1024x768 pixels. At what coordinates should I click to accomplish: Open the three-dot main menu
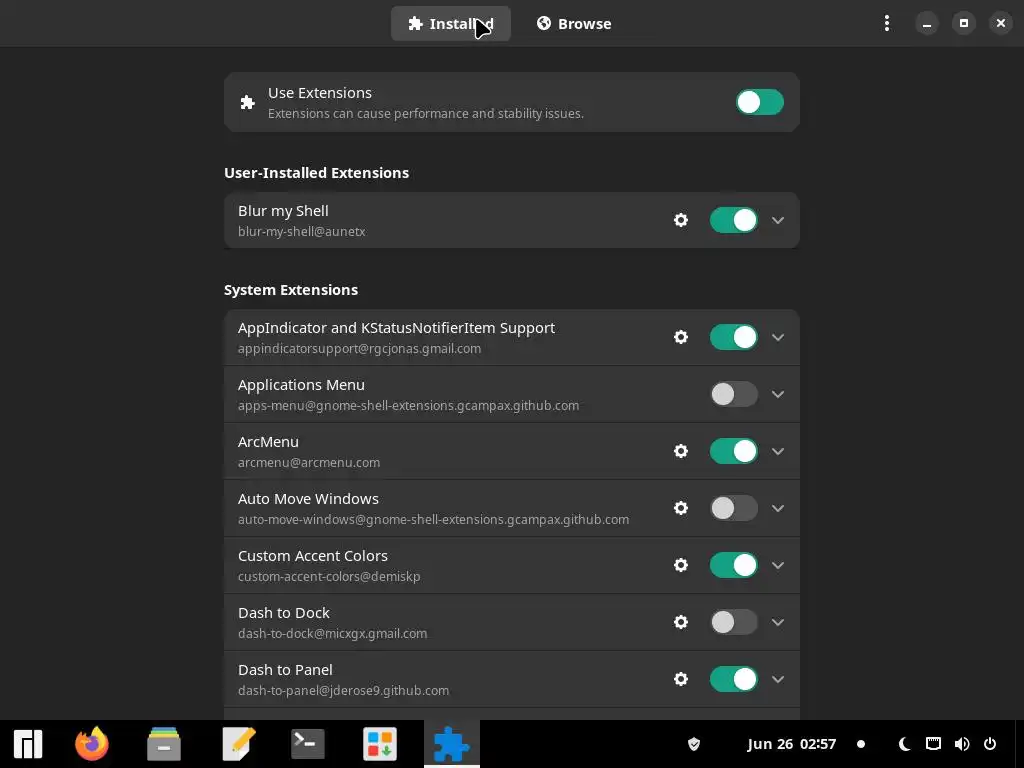pos(886,24)
